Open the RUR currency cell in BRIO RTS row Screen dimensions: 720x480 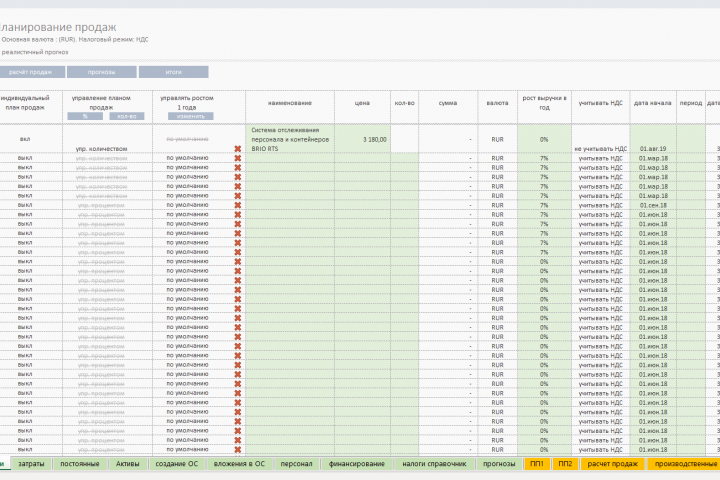(x=497, y=139)
